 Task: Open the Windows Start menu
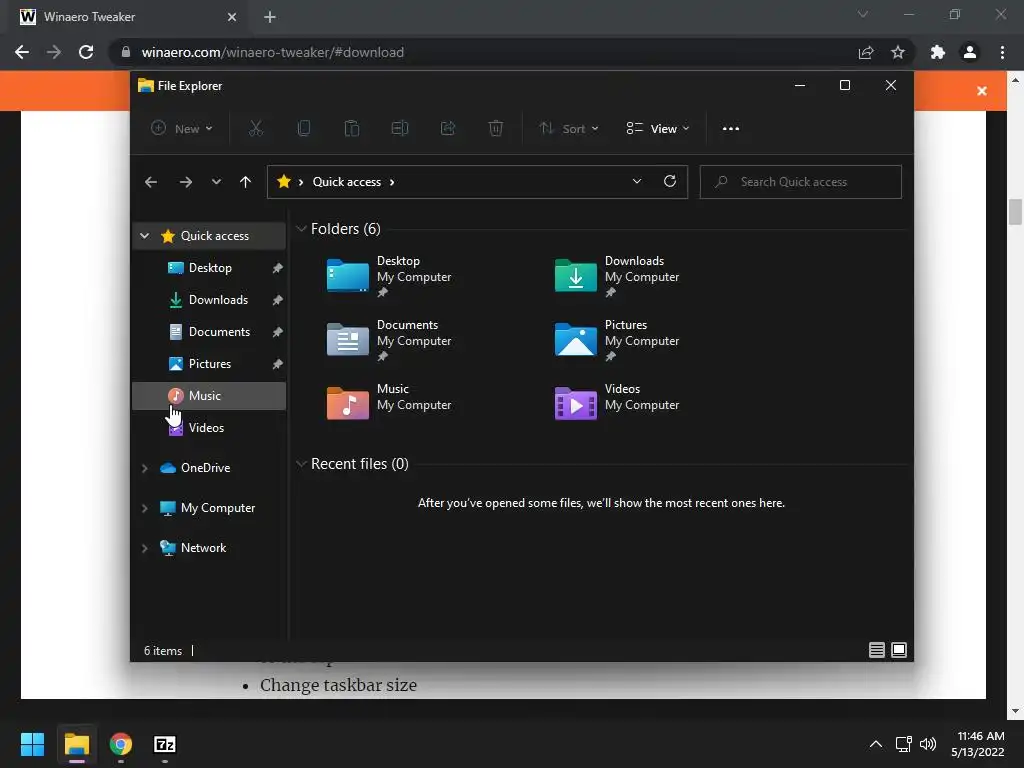click(x=32, y=744)
